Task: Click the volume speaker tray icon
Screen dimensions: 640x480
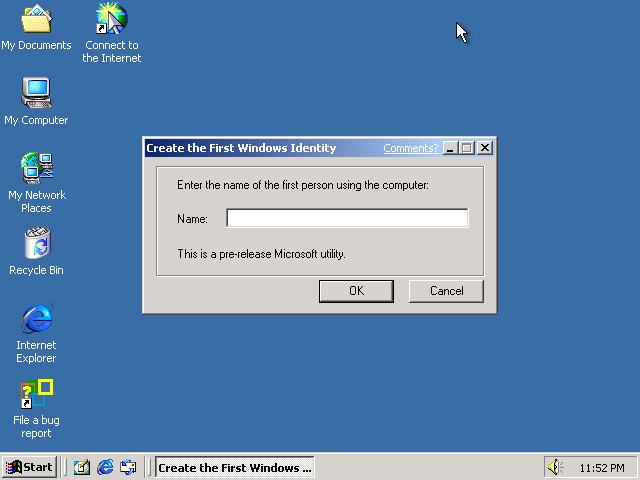Action: (x=555, y=467)
